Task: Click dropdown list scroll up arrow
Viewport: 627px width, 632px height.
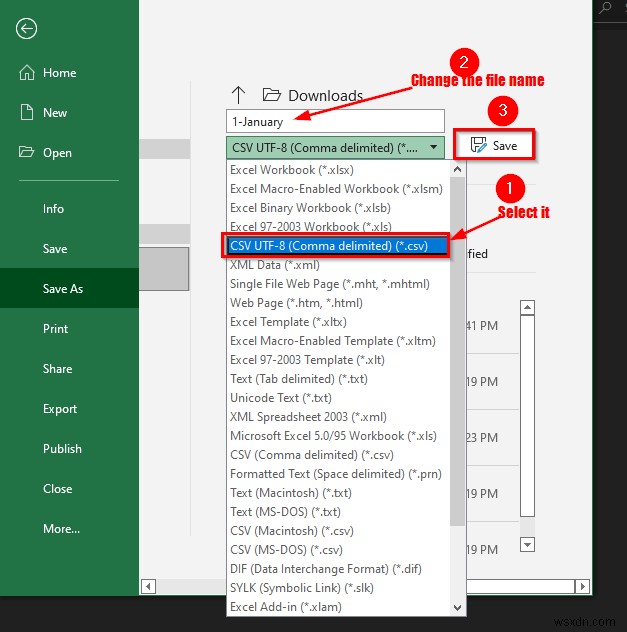Action: click(457, 169)
